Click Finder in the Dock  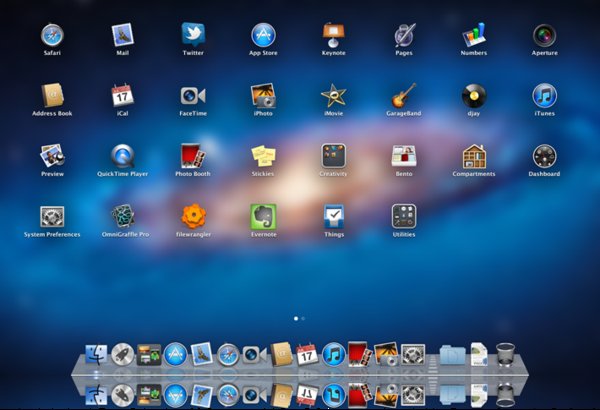[x=96, y=354]
